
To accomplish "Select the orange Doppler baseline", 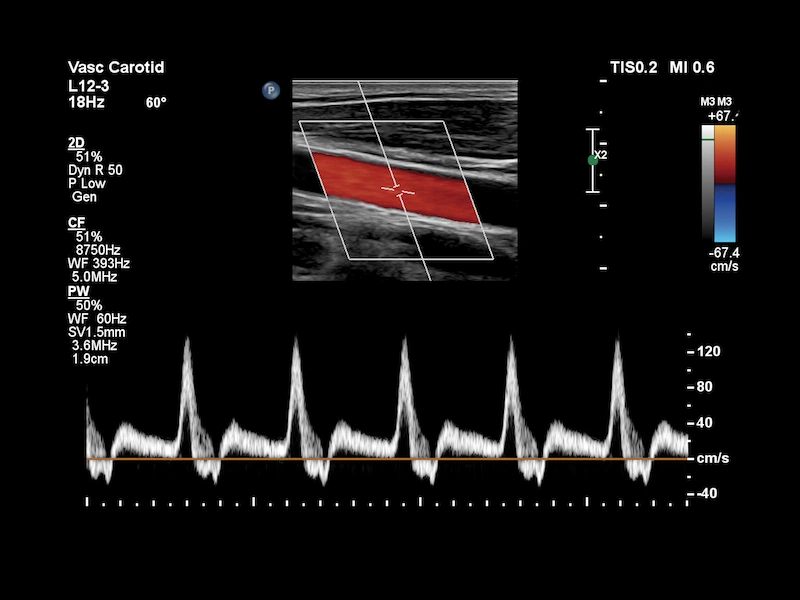I will pos(387,459).
